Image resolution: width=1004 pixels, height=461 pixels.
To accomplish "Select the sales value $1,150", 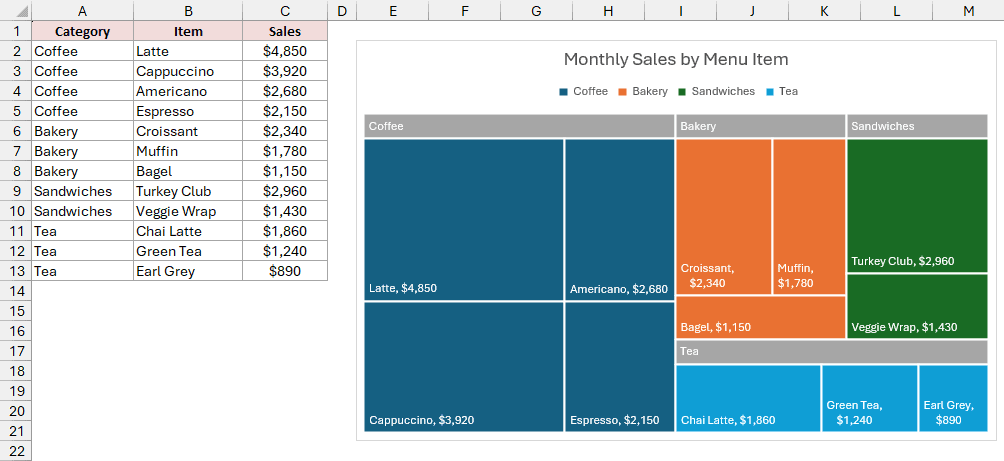I will point(285,171).
